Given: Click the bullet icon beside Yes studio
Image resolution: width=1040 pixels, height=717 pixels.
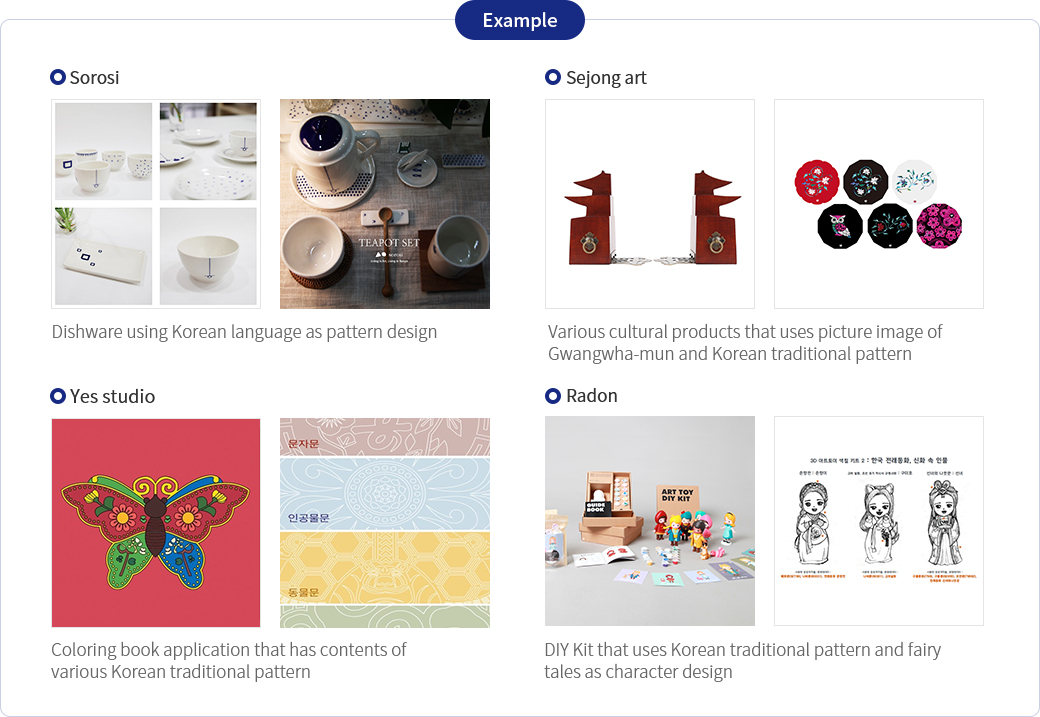Looking at the screenshot, I should [x=58, y=396].
